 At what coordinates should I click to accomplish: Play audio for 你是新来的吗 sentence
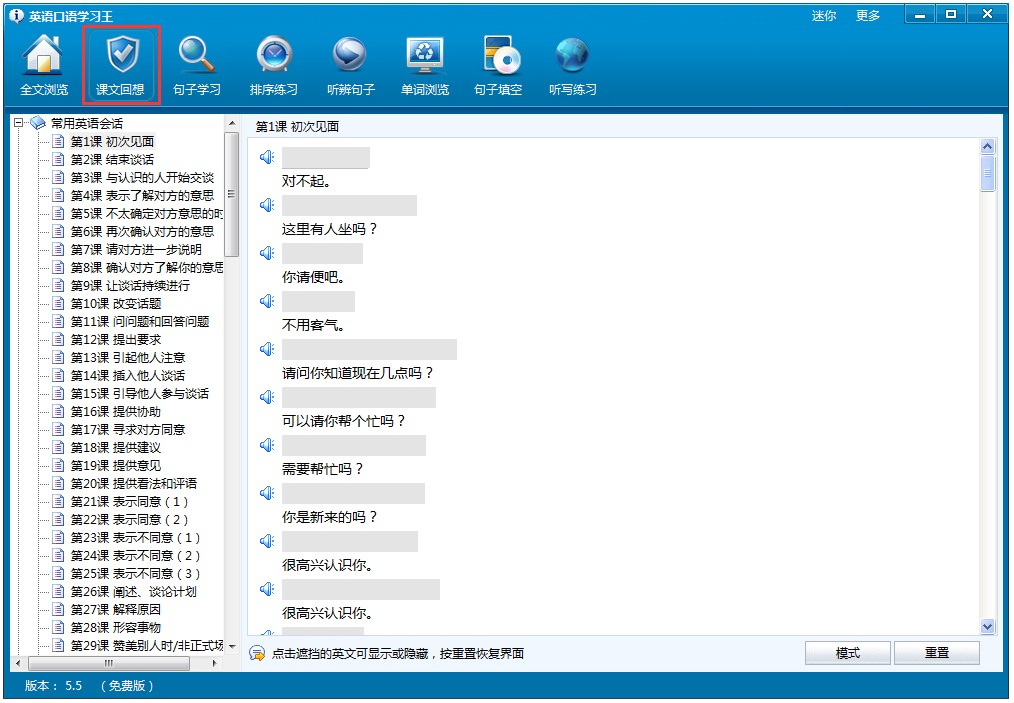pyautogui.click(x=266, y=493)
